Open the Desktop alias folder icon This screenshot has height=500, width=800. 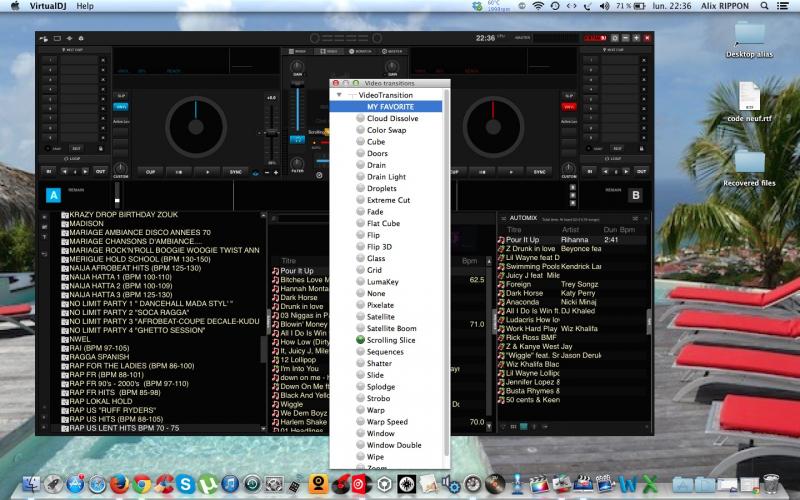point(749,34)
